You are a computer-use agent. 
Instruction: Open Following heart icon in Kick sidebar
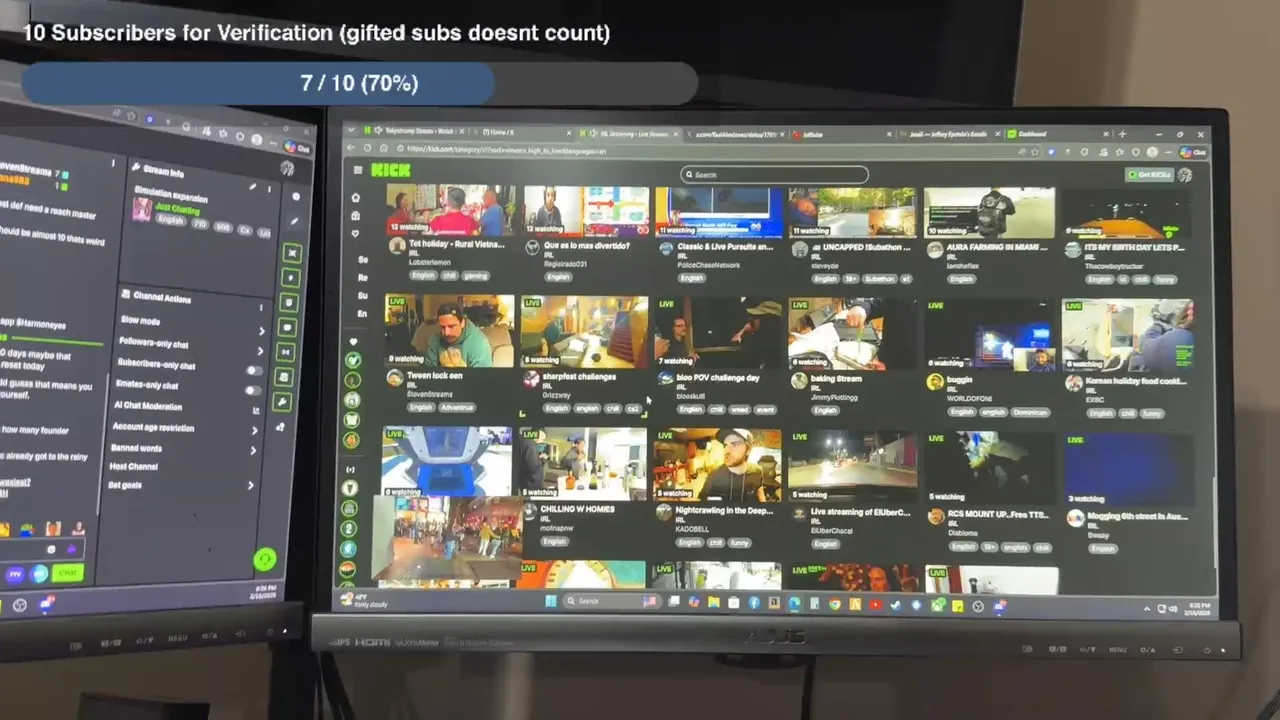tap(355, 233)
